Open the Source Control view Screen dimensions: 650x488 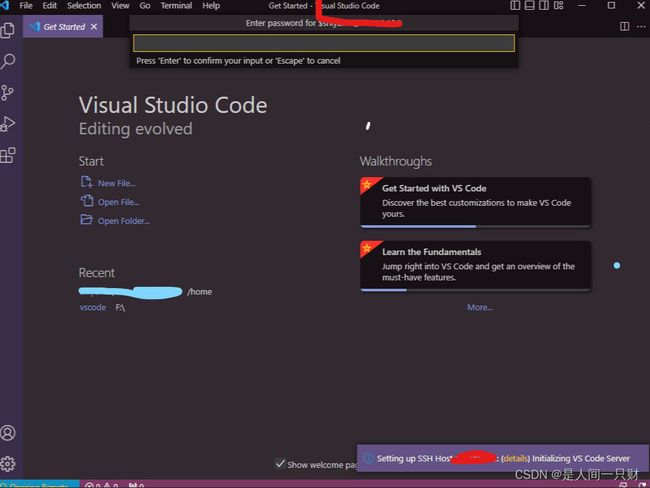coord(7,93)
